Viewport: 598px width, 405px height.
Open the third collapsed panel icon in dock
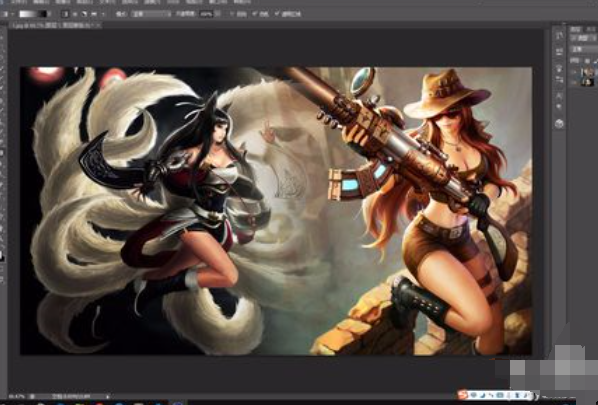point(559,69)
